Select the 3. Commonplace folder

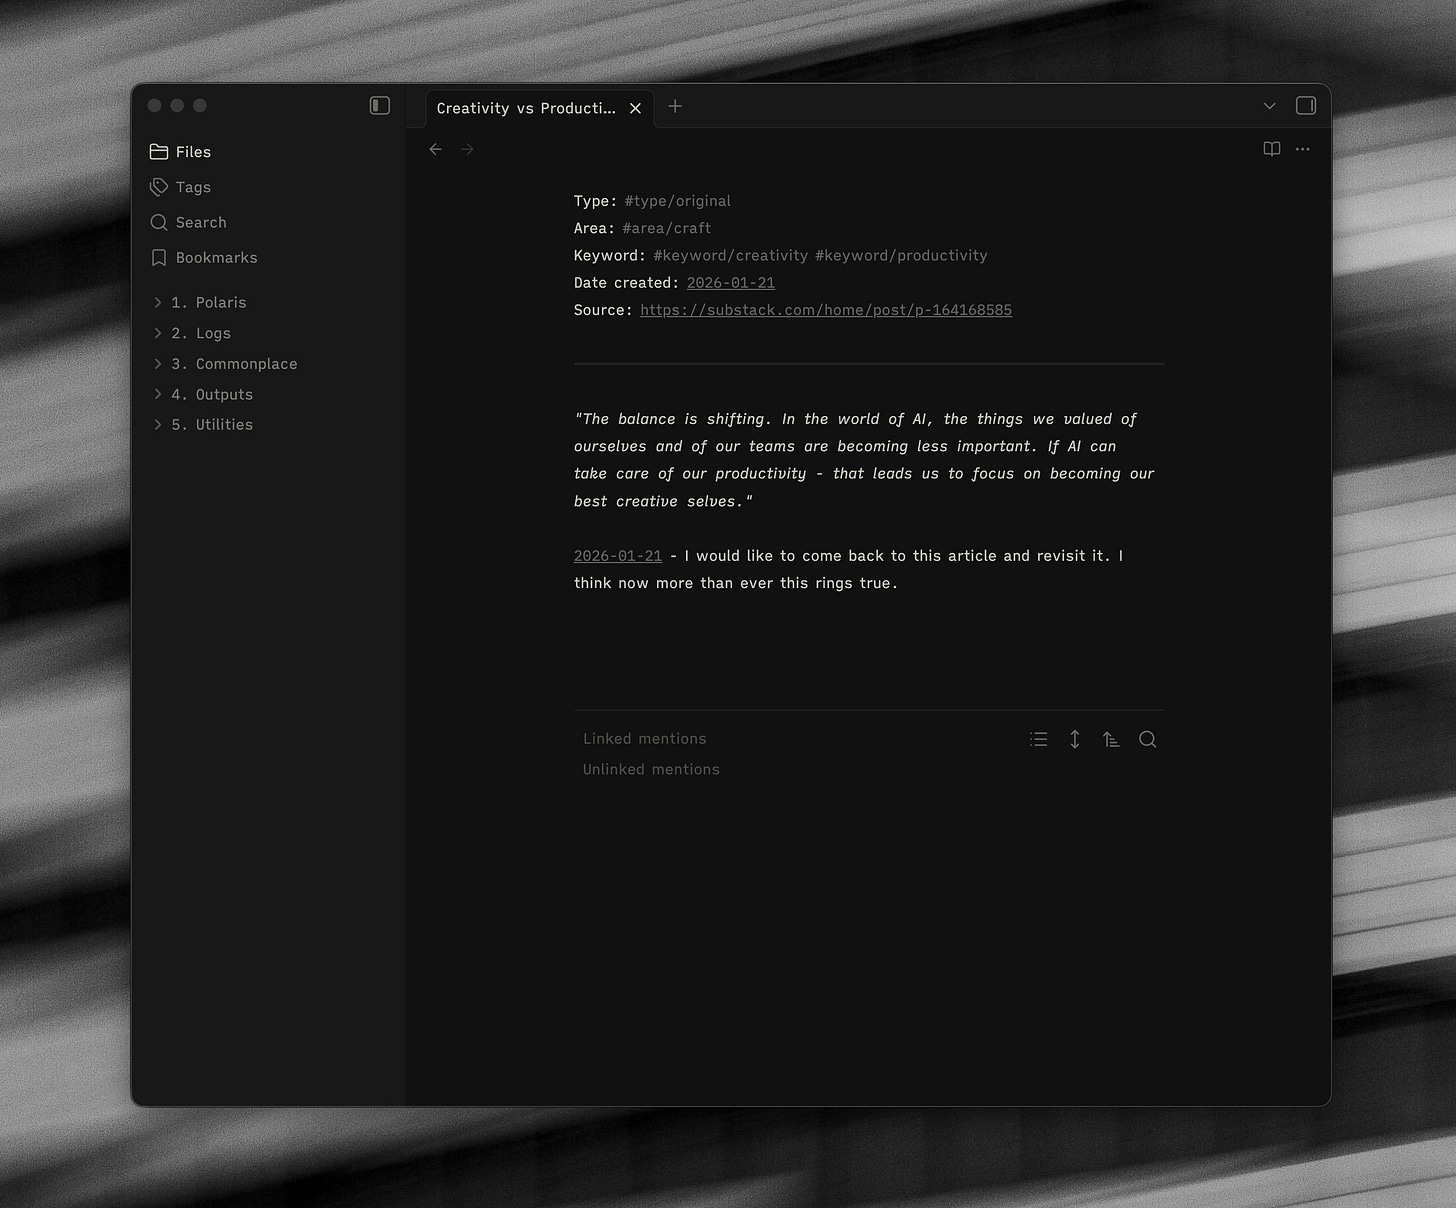click(x=234, y=363)
